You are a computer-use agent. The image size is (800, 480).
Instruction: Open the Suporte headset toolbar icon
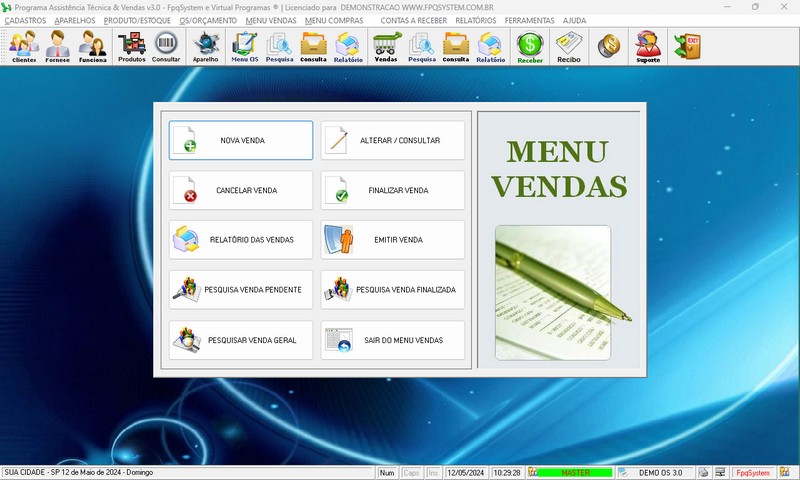point(648,46)
